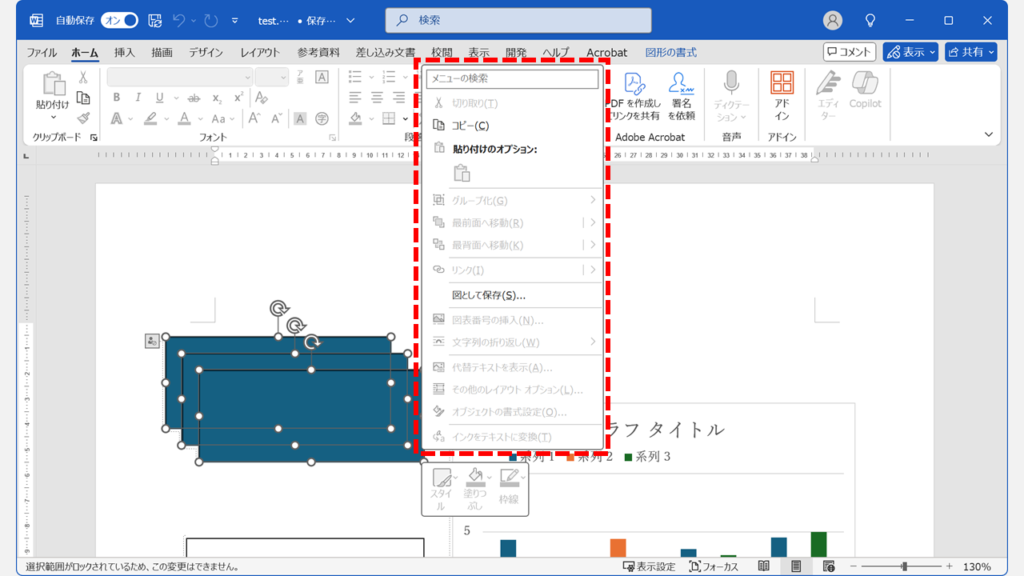Select Copy (コピー) in context menu
Image resolution: width=1024 pixels, height=576 pixels.
(512, 125)
